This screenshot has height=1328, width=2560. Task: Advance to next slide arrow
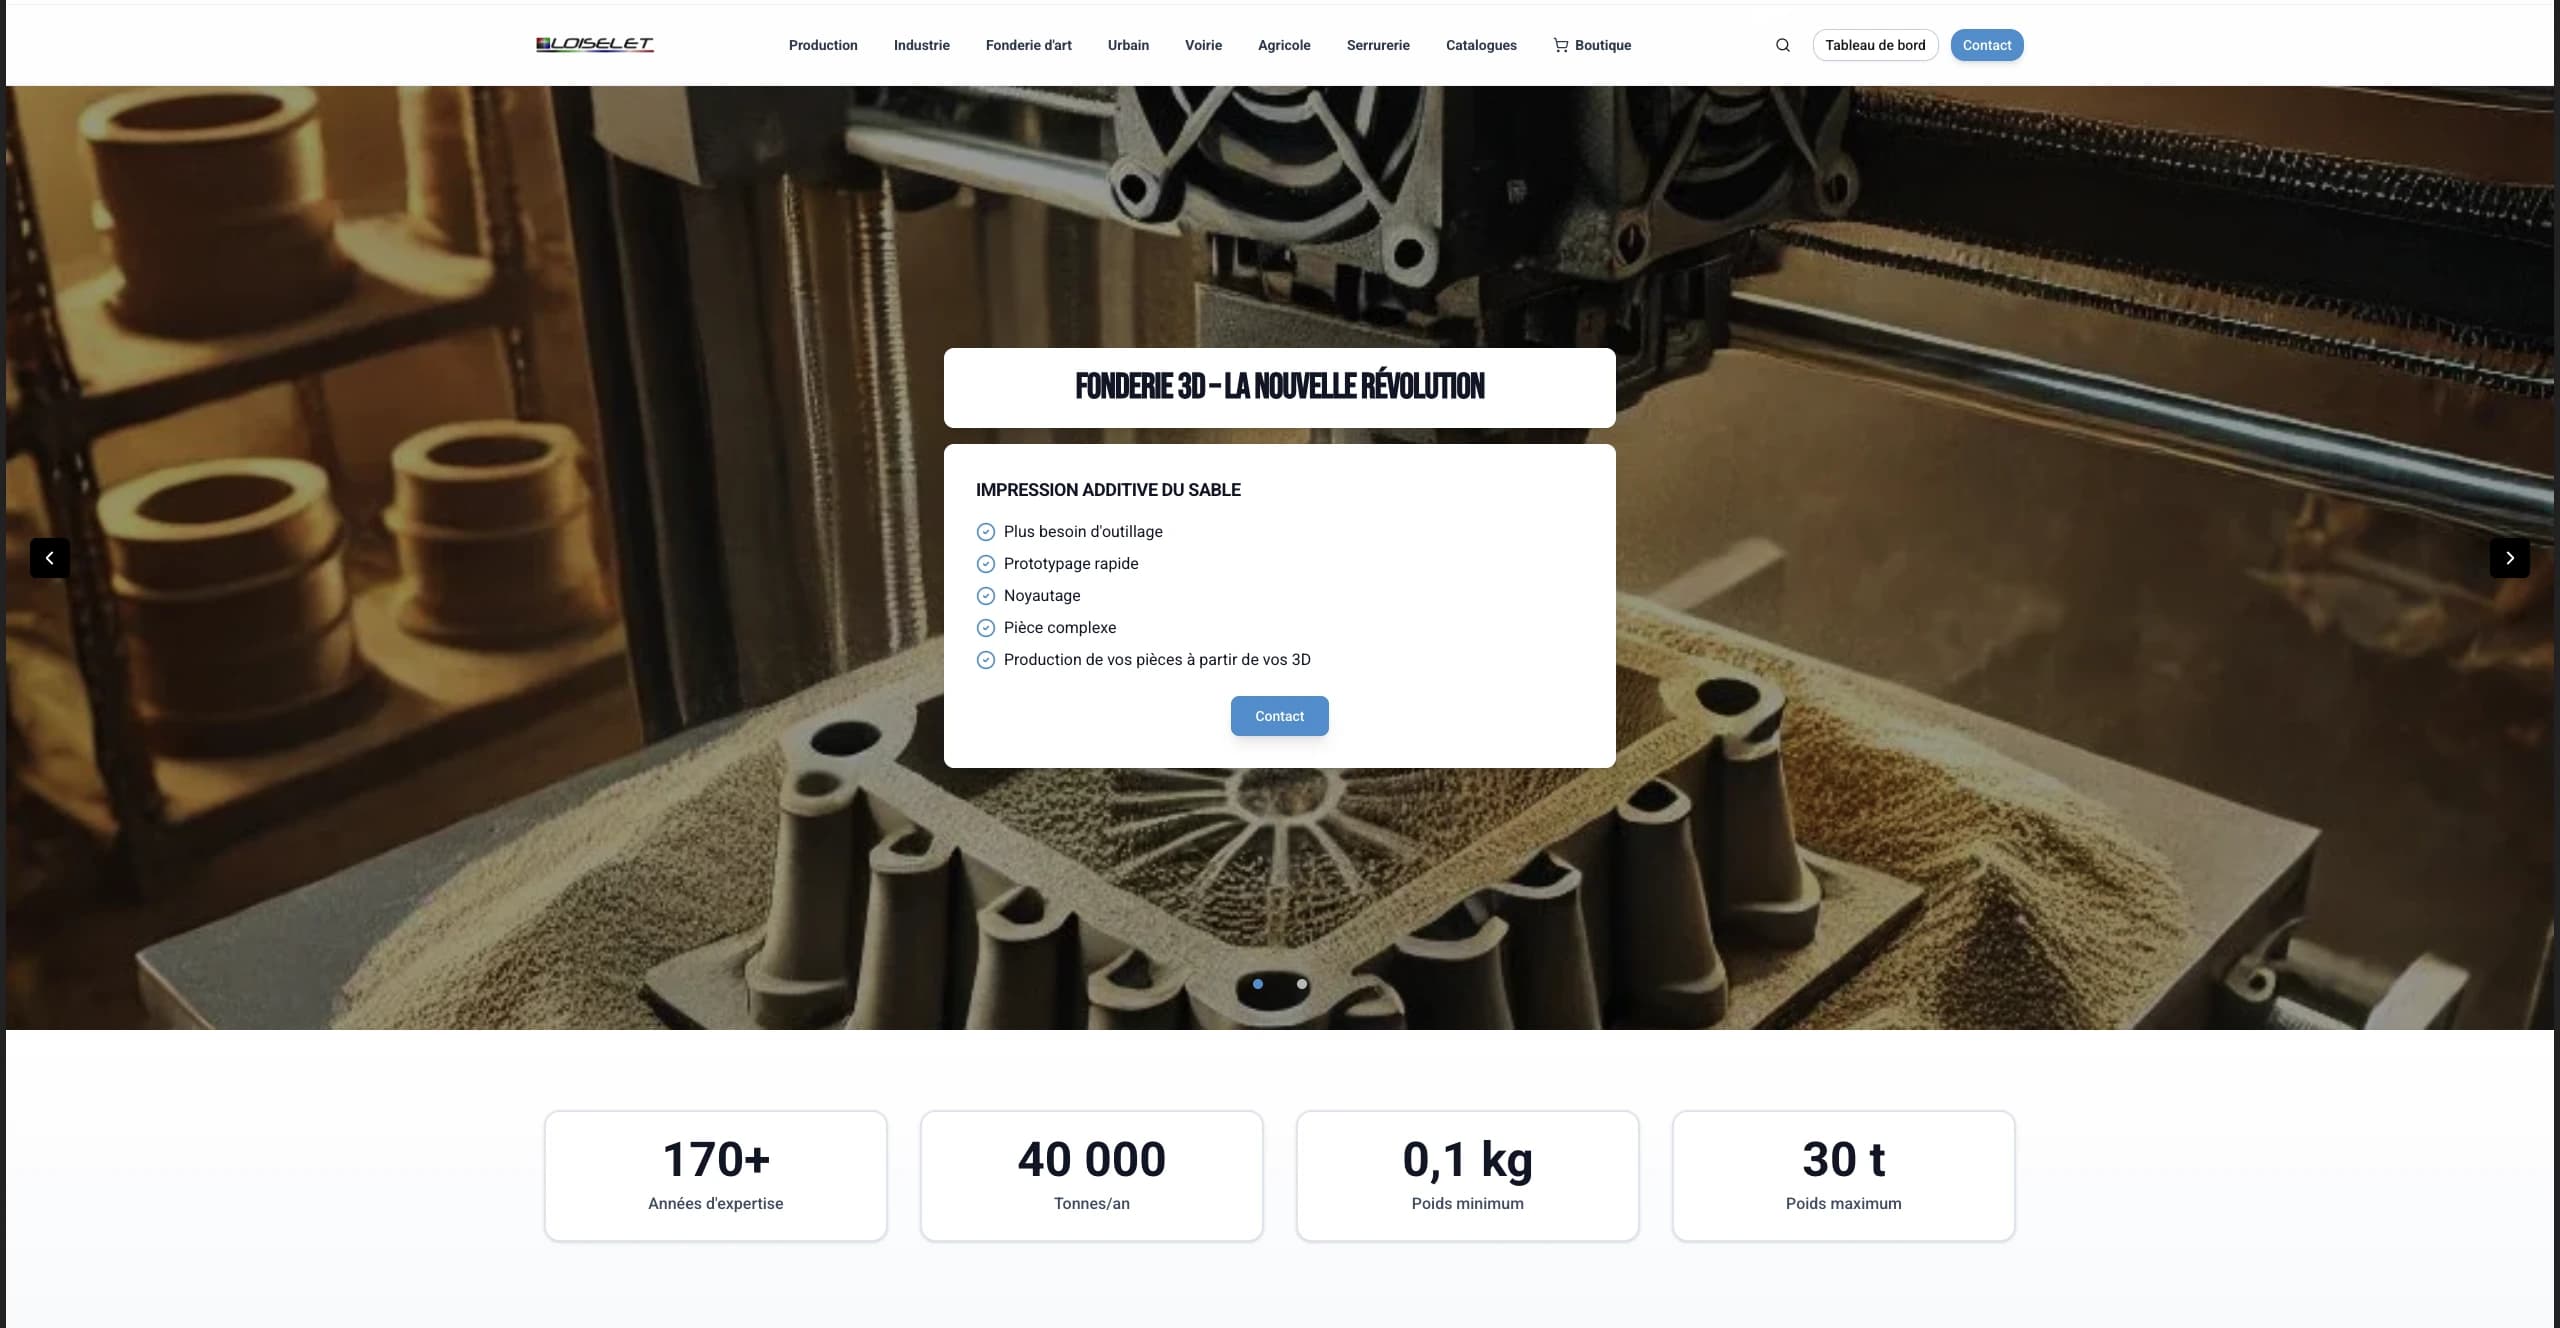[x=2509, y=558]
